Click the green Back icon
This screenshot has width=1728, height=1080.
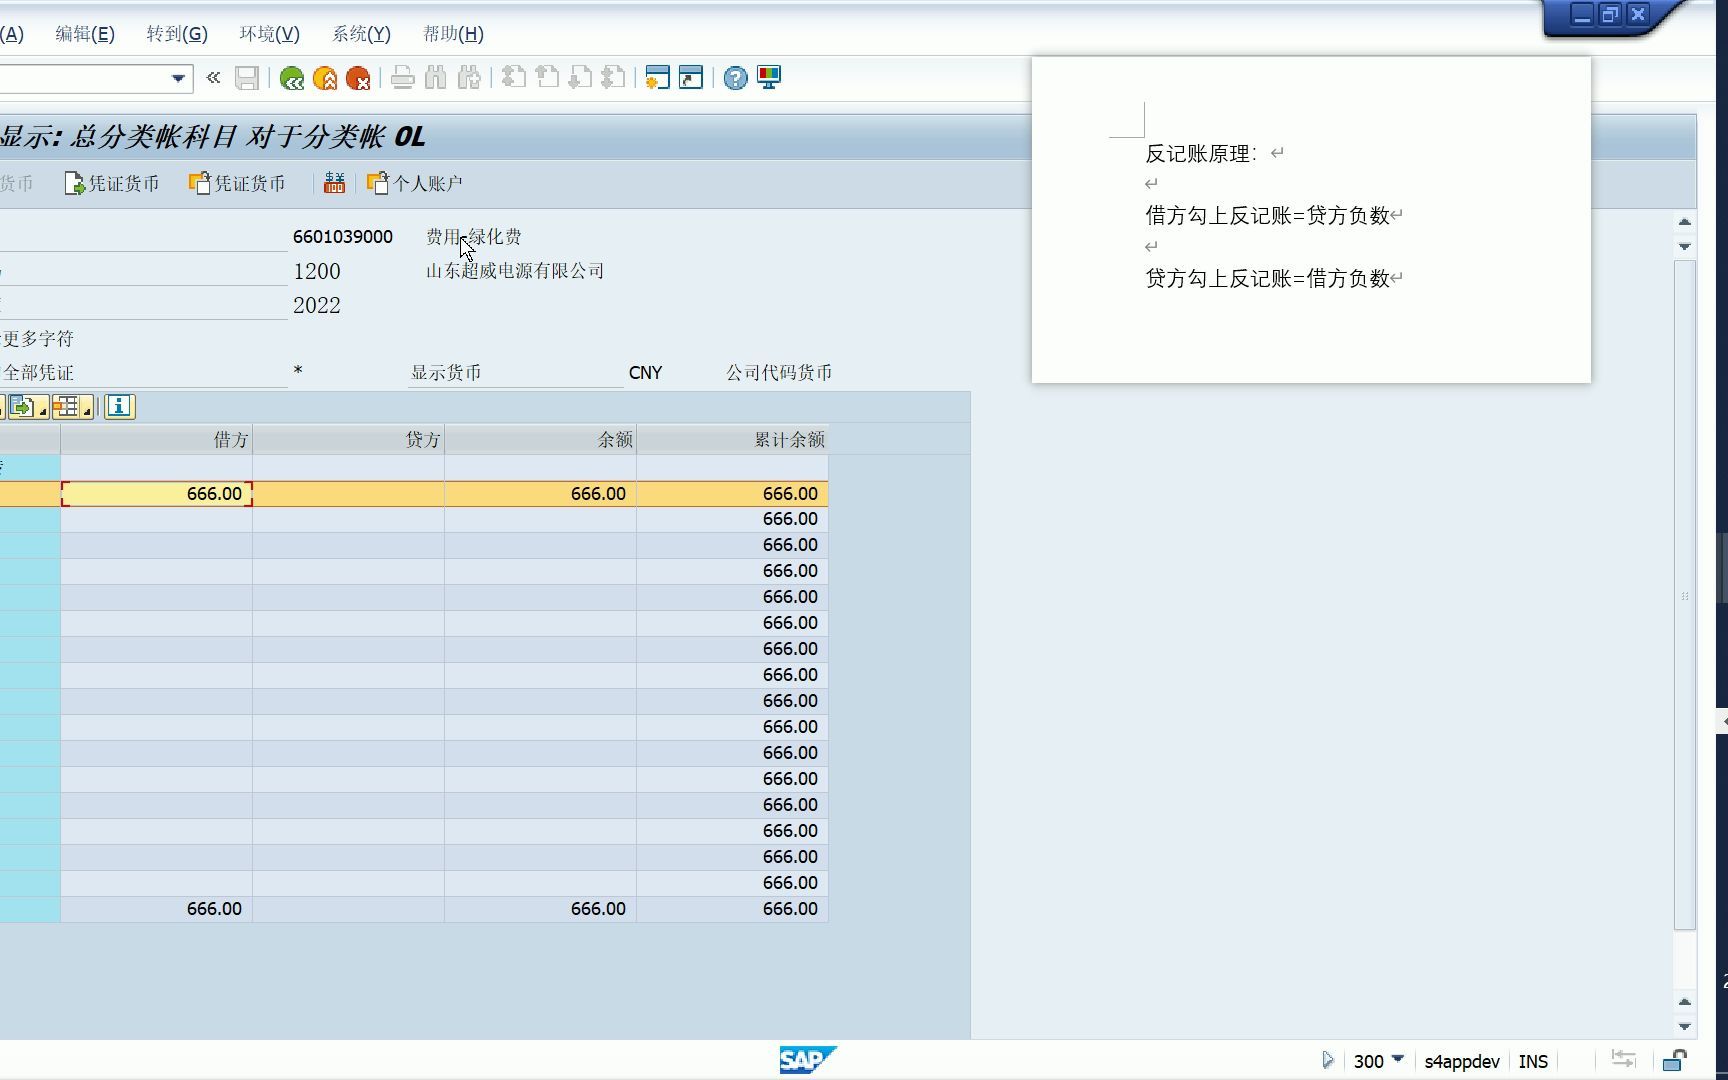292,78
